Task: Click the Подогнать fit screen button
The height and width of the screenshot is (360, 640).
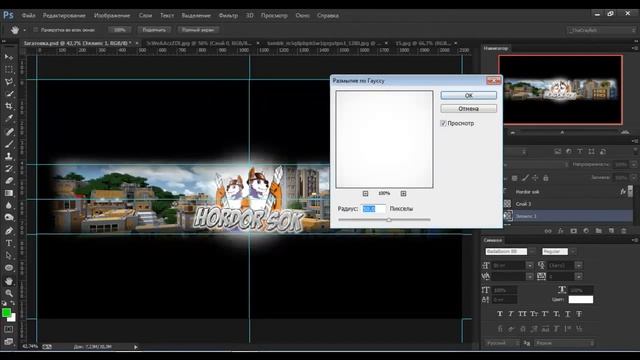Action: (154, 30)
